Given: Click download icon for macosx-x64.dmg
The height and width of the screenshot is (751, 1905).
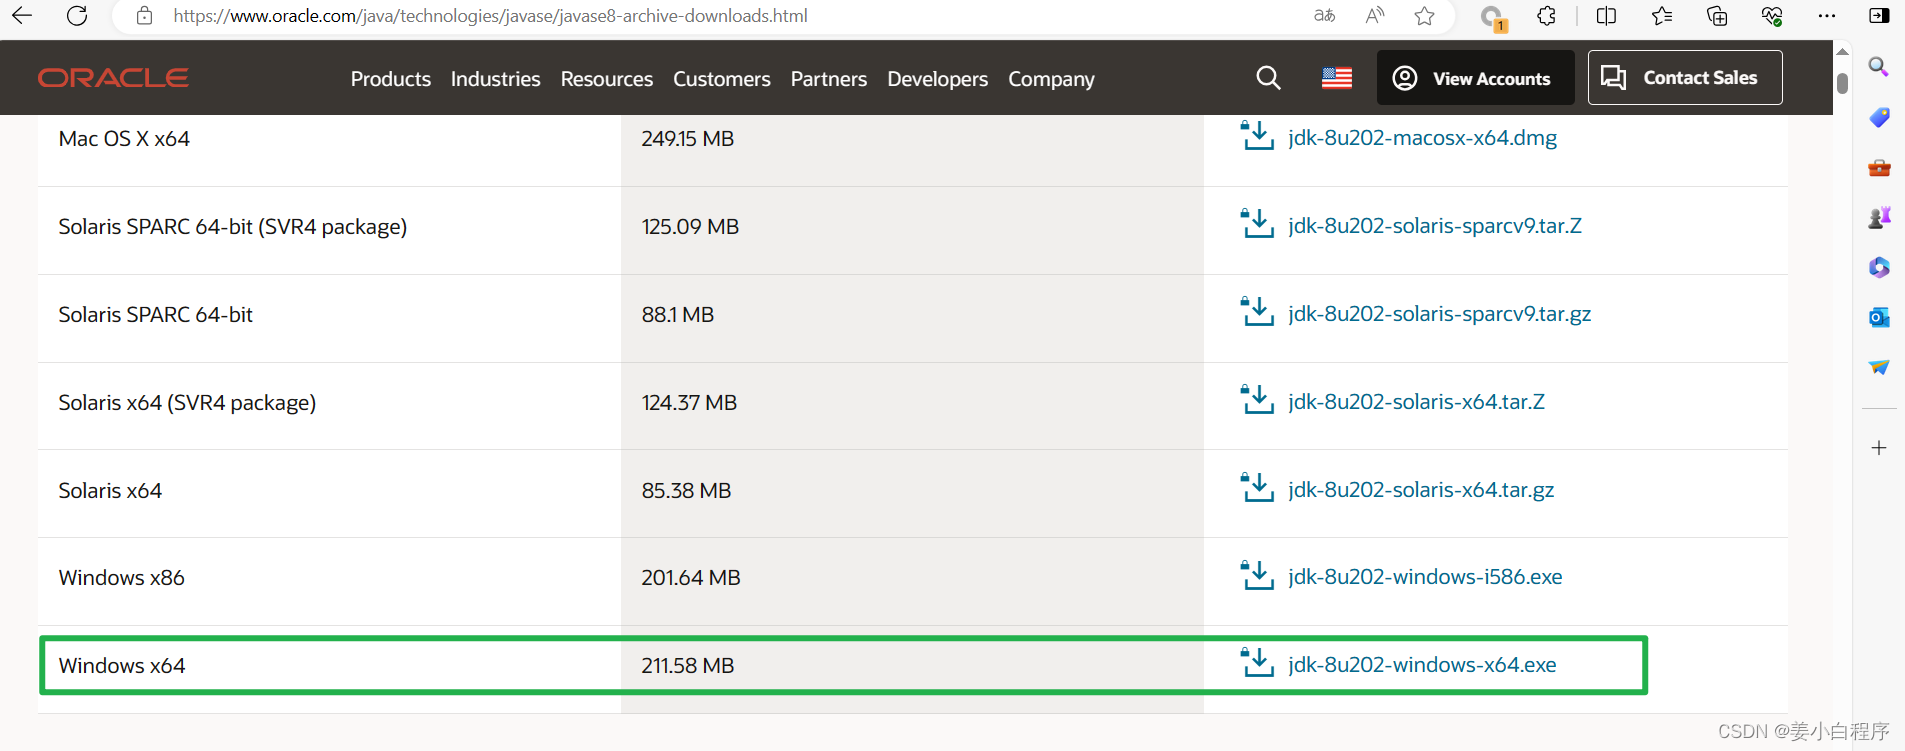Looking at the screenshot, I should [x=1257, y=136].
